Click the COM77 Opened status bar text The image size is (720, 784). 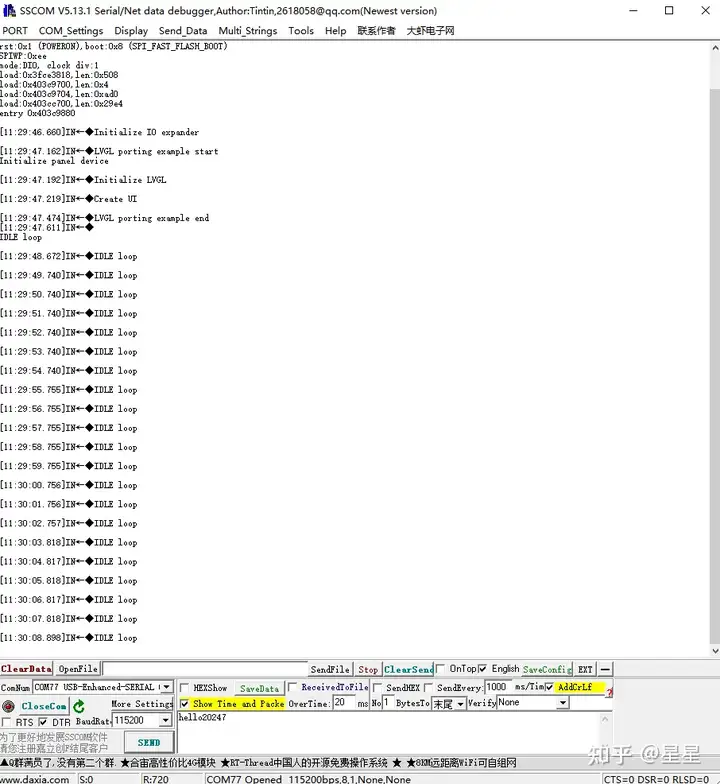(308, 778)
